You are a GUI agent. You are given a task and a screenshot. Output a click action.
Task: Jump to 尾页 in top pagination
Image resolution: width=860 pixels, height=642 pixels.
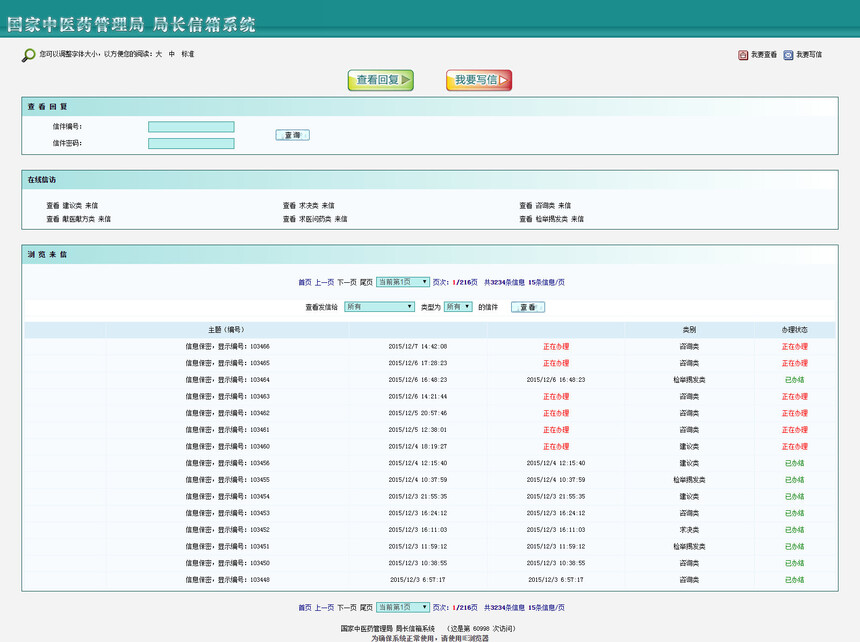click(366, 282)
